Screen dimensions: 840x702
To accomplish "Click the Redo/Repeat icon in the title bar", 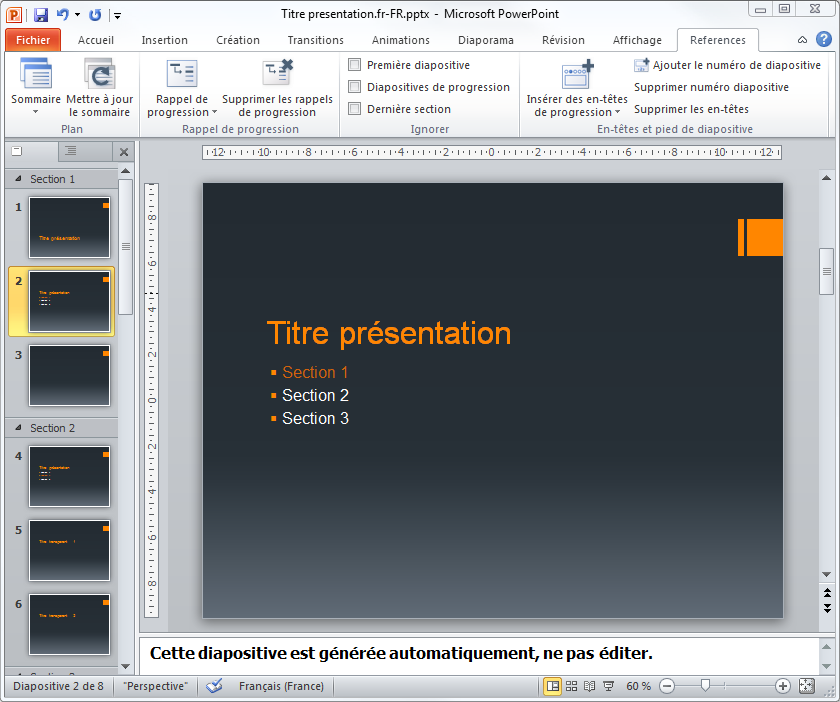I will point(95,14).
